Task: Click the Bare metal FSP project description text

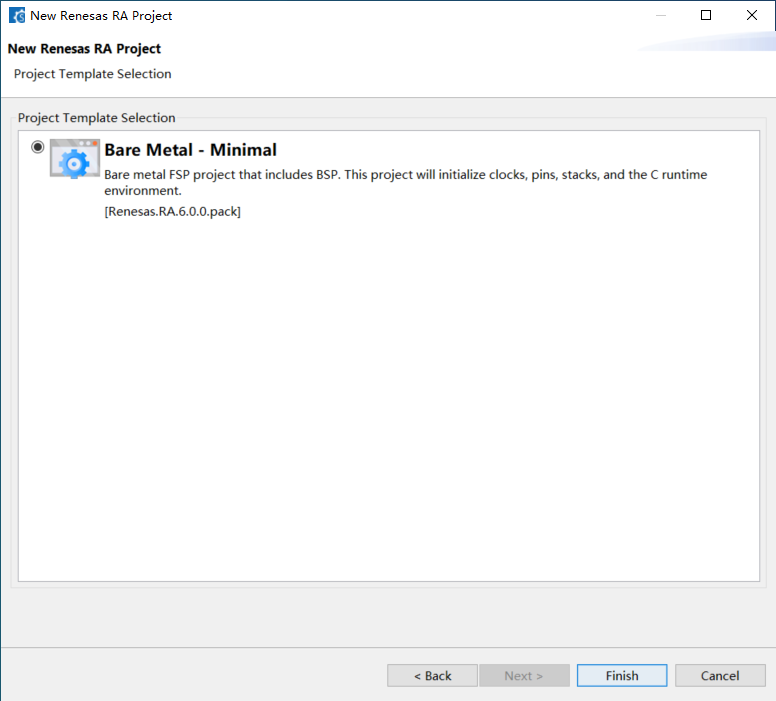Action: [405, 182]
